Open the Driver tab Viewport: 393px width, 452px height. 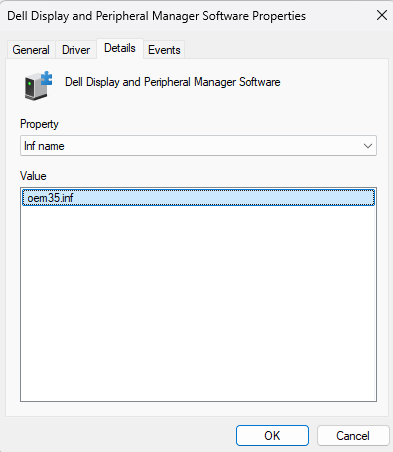76,50
